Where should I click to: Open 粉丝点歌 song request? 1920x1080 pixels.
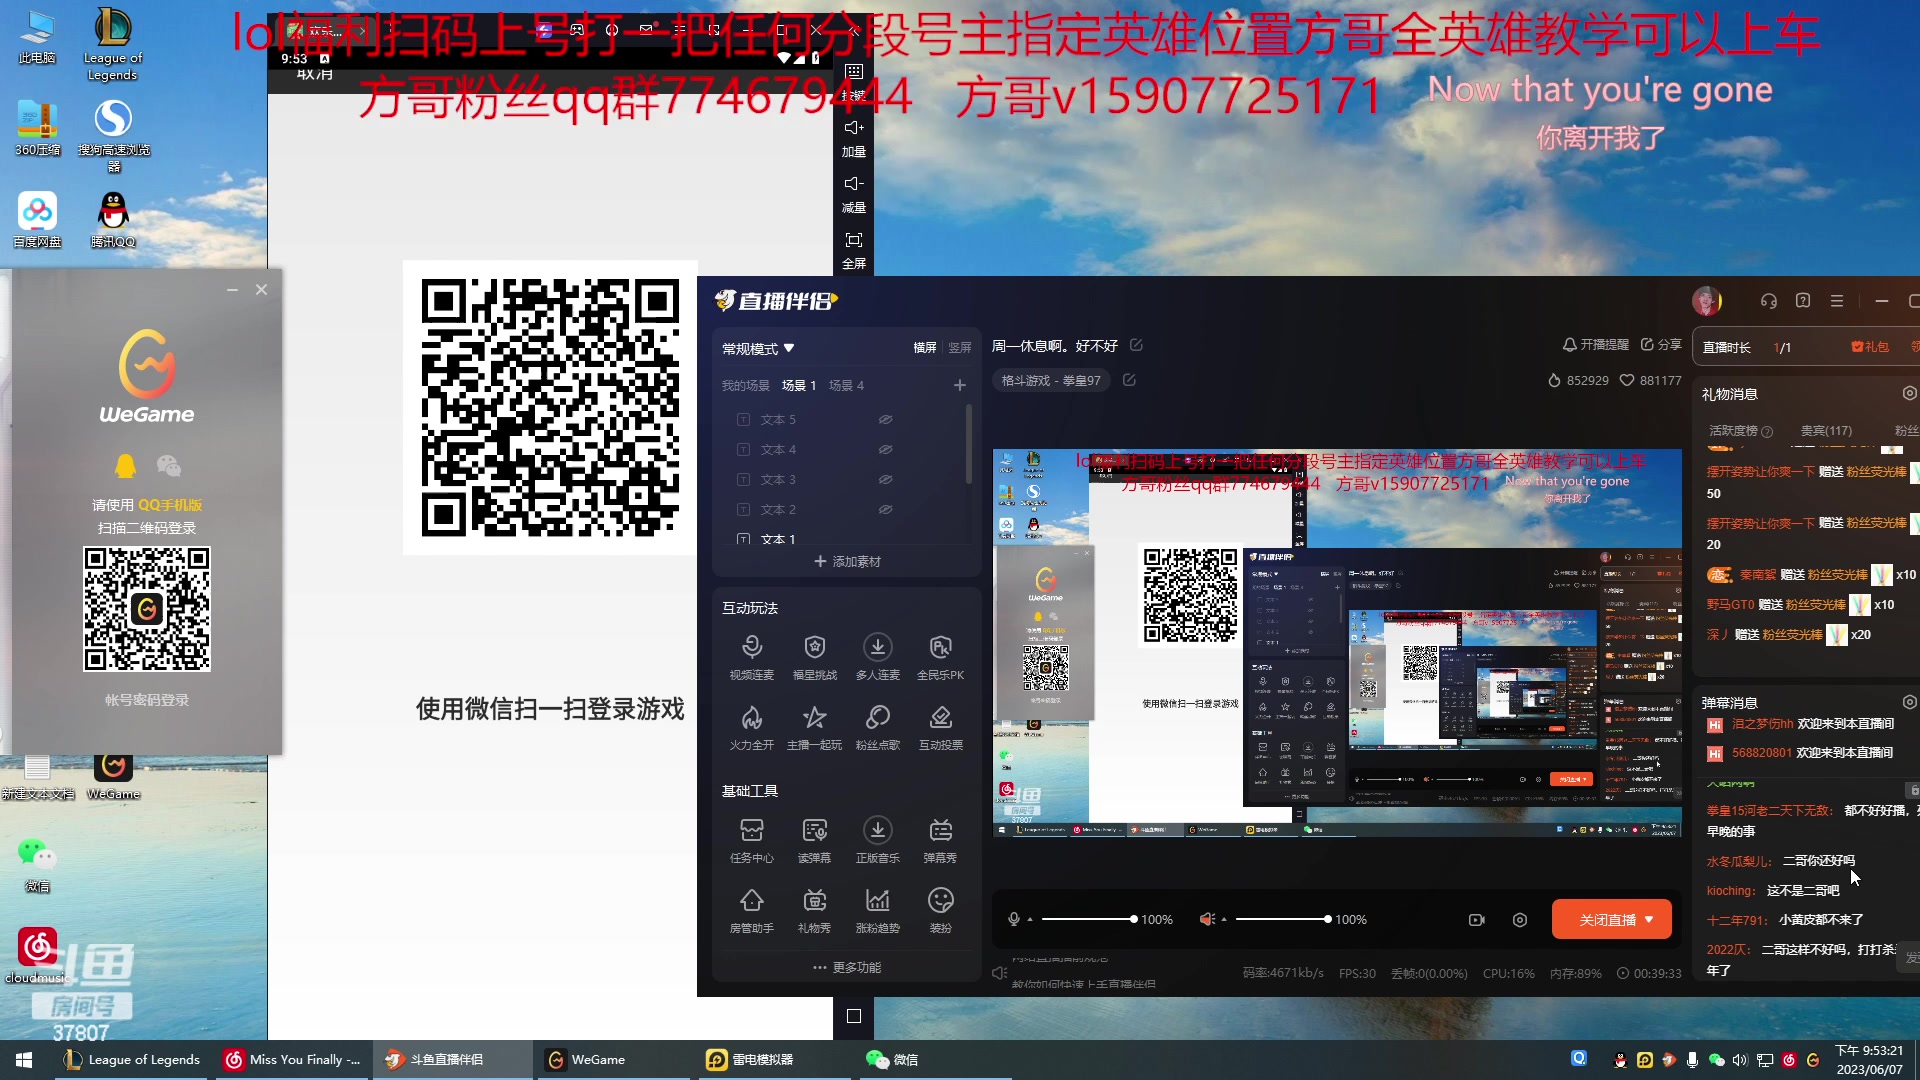[x=877, y=727]
